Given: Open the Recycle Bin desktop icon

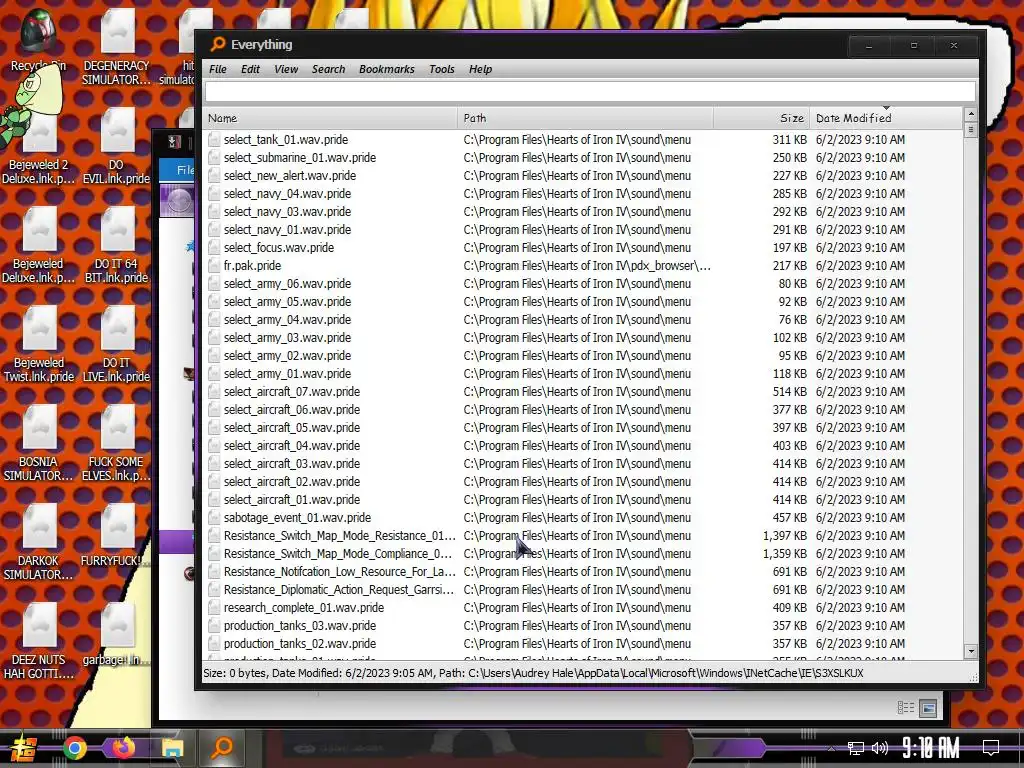Looking at the screenshot, I should pyautogui.click(x=39, y=40).
